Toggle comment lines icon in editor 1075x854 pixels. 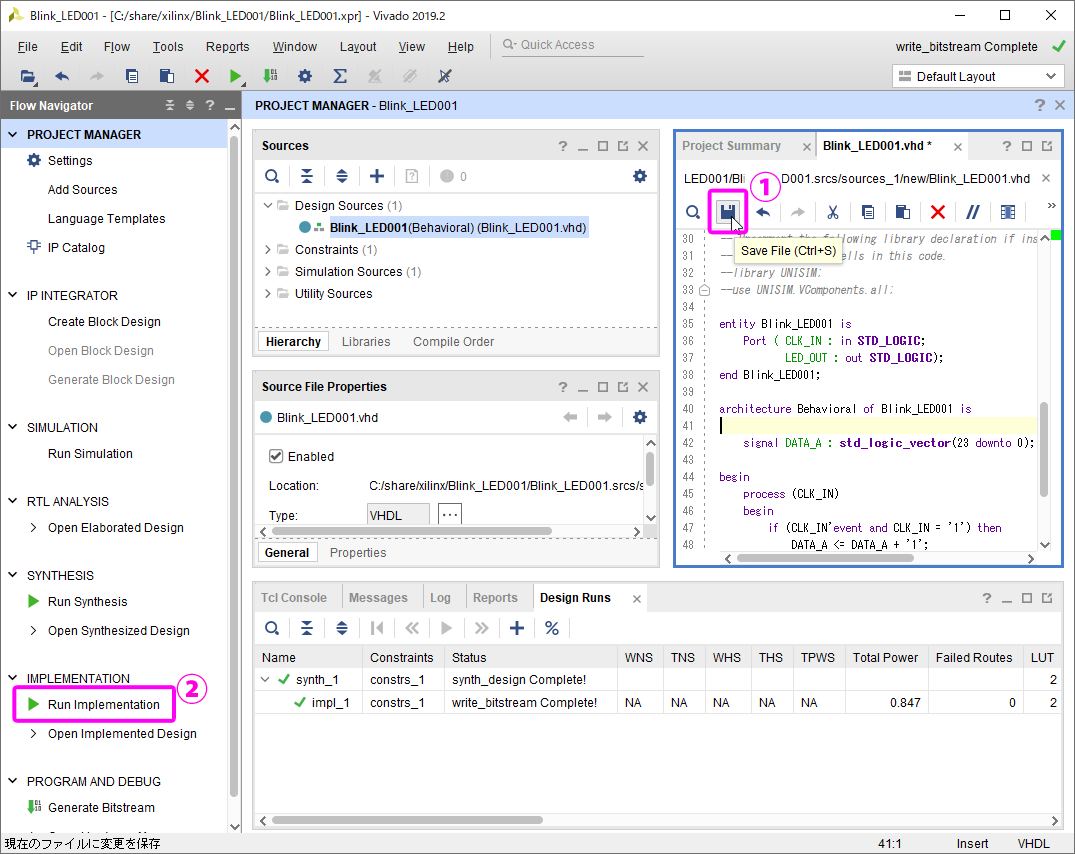972,212
